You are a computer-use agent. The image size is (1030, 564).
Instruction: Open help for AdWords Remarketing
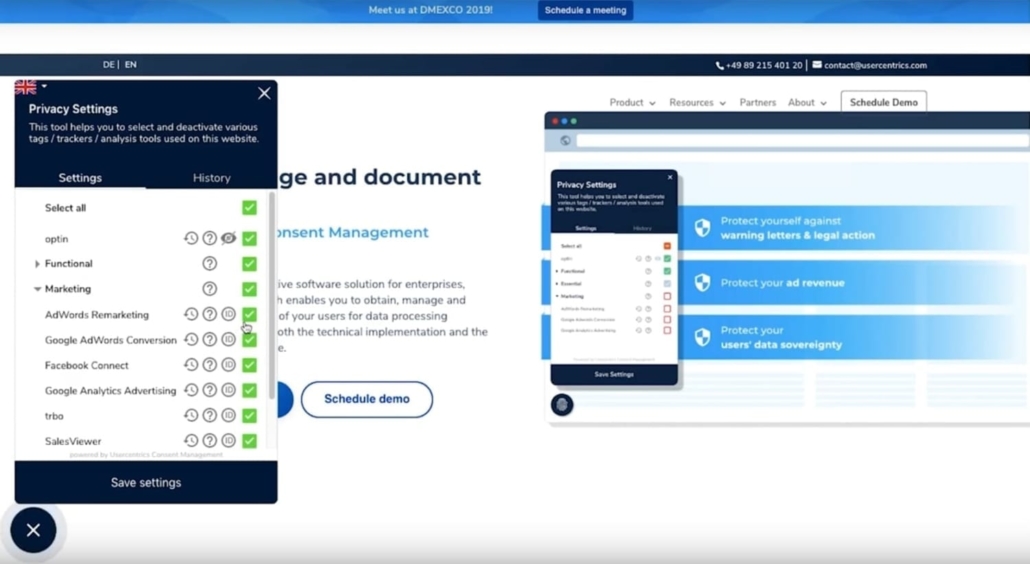click(x=210, y=315)
